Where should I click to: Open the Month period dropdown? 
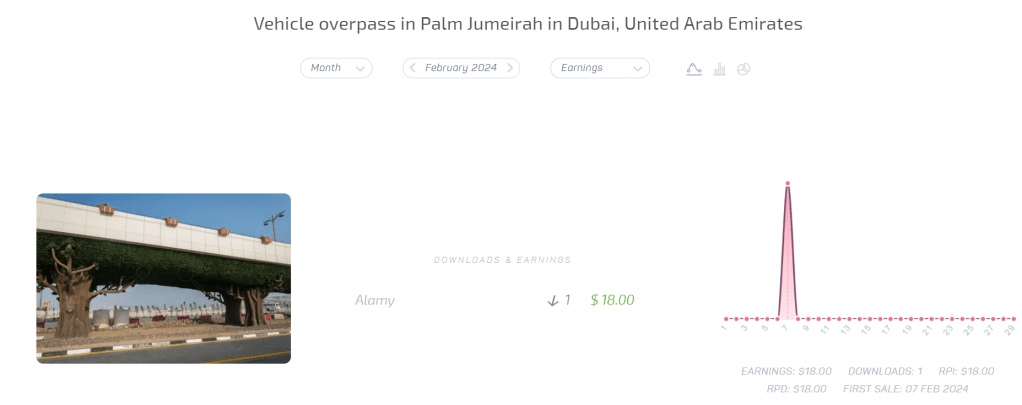pos(336,68)
